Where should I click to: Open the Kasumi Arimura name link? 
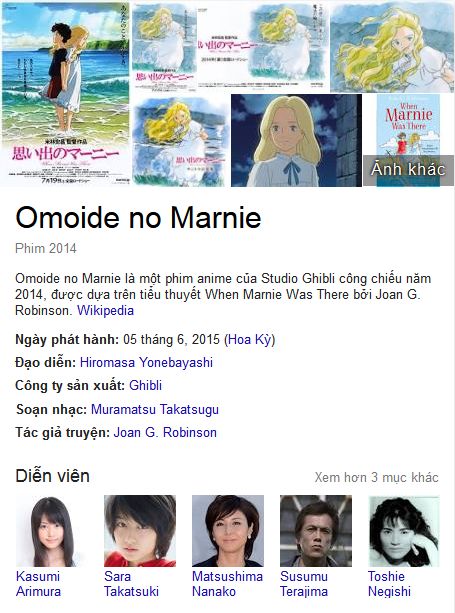(x=38, y=584)
